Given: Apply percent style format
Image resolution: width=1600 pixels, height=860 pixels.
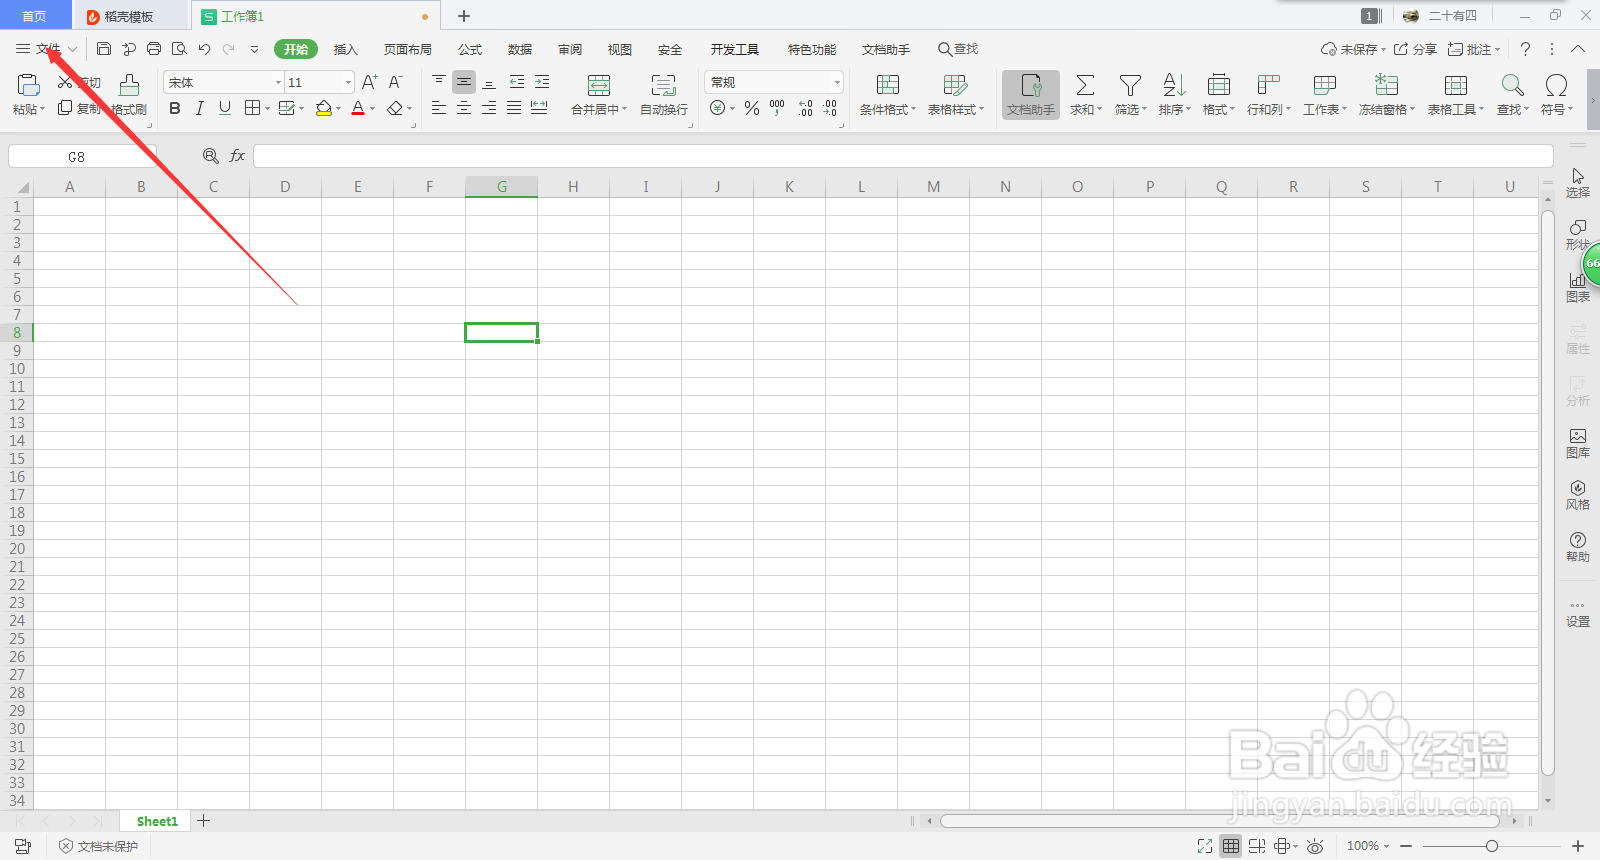Looking at the screenshot, I should [752, 108].
